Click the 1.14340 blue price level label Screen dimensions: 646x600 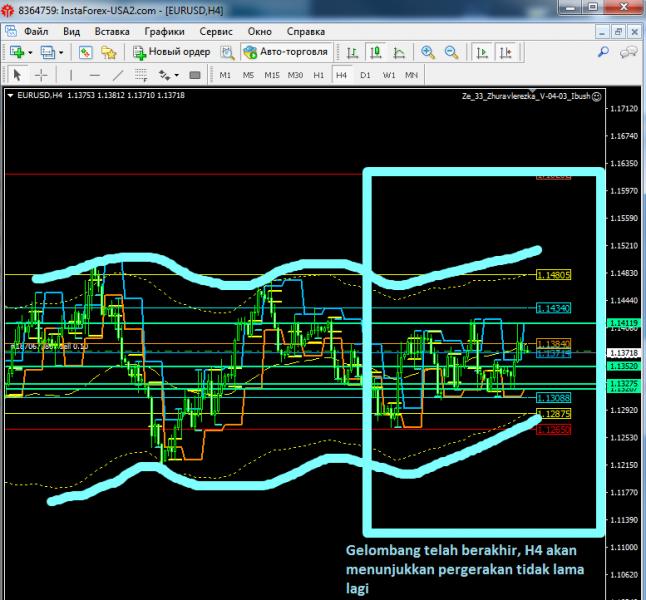point(553,308)
